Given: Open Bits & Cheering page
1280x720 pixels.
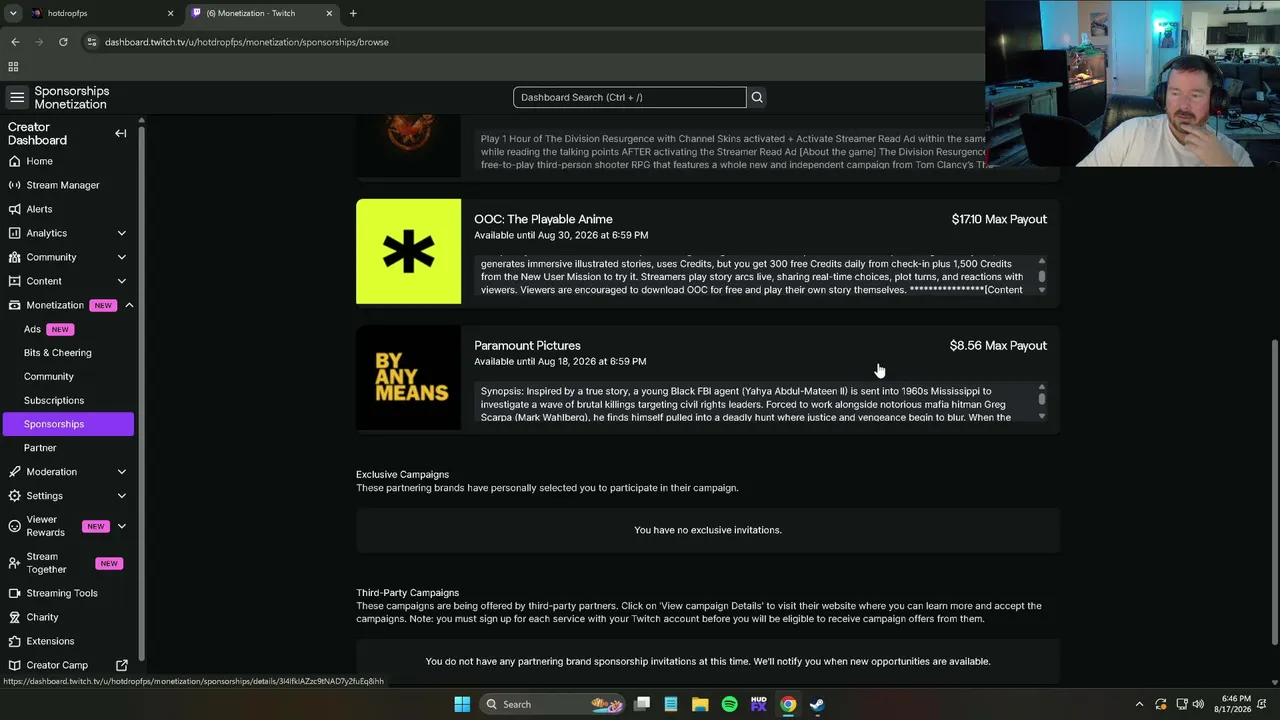Looking at the screenshot, I should pyautogui.click(x=58, y=353).
